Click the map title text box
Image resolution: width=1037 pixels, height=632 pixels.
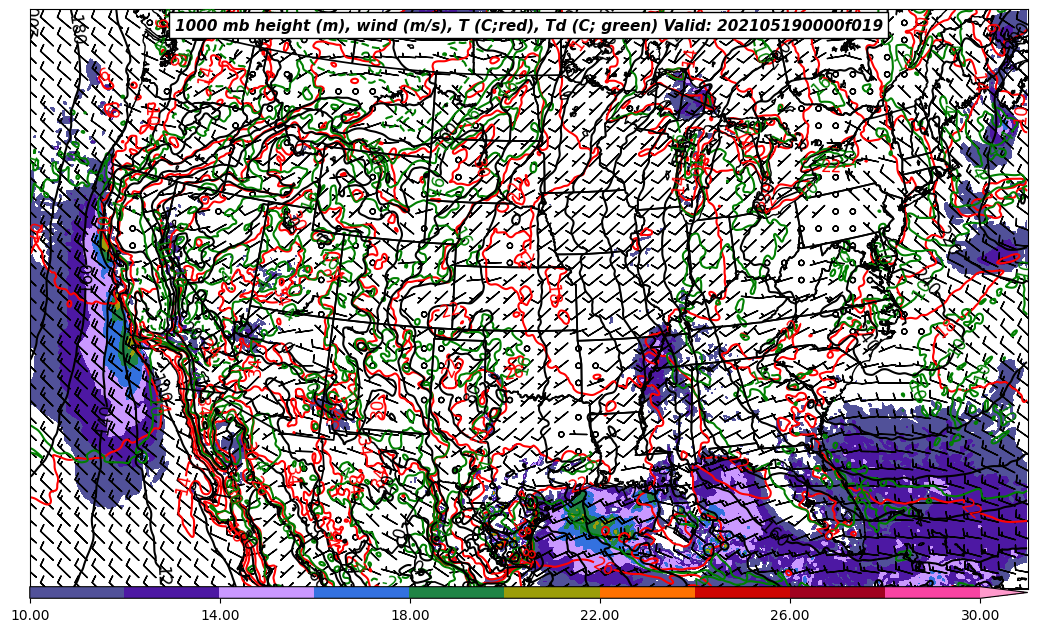pos(528,26)
